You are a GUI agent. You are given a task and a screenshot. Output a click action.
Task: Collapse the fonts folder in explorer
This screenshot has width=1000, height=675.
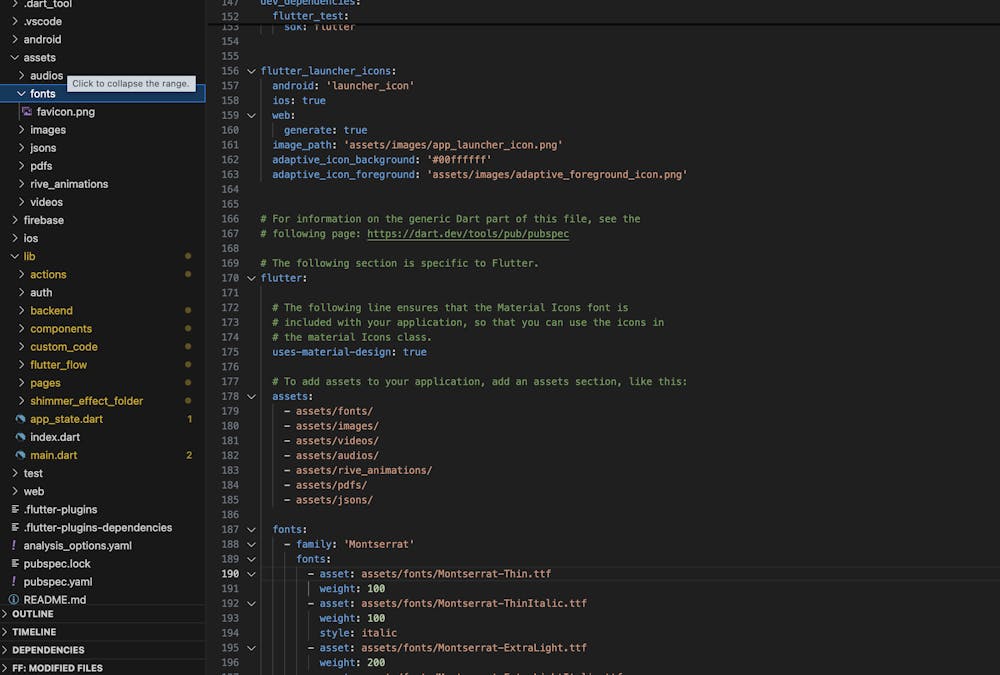[x=21, y=94]
